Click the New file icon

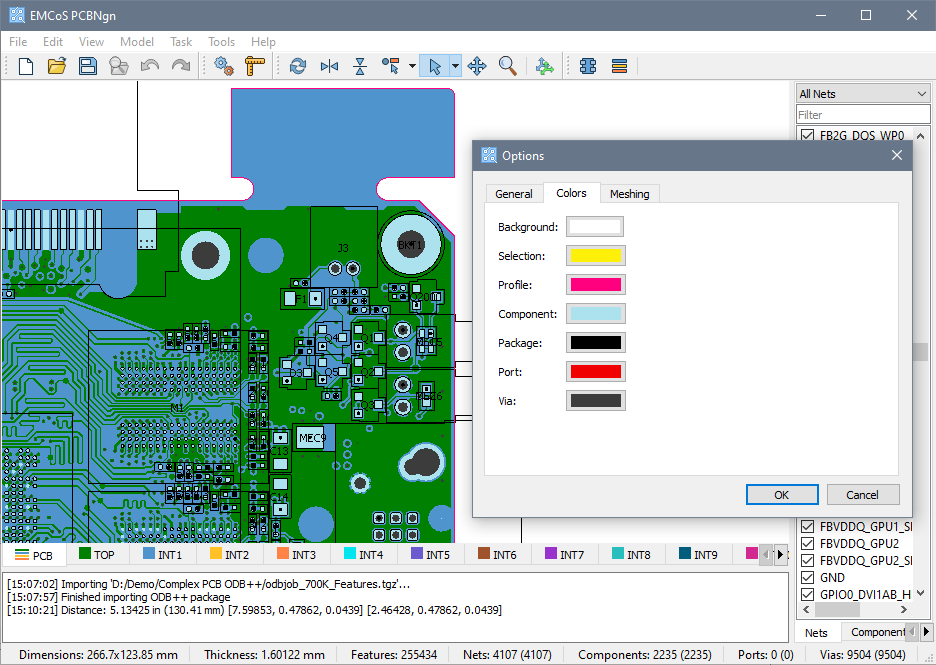pos(26,66)
